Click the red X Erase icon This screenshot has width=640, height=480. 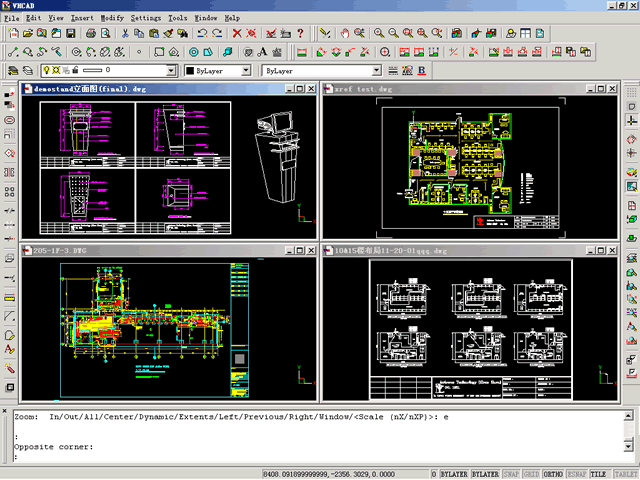click(237, 33)
